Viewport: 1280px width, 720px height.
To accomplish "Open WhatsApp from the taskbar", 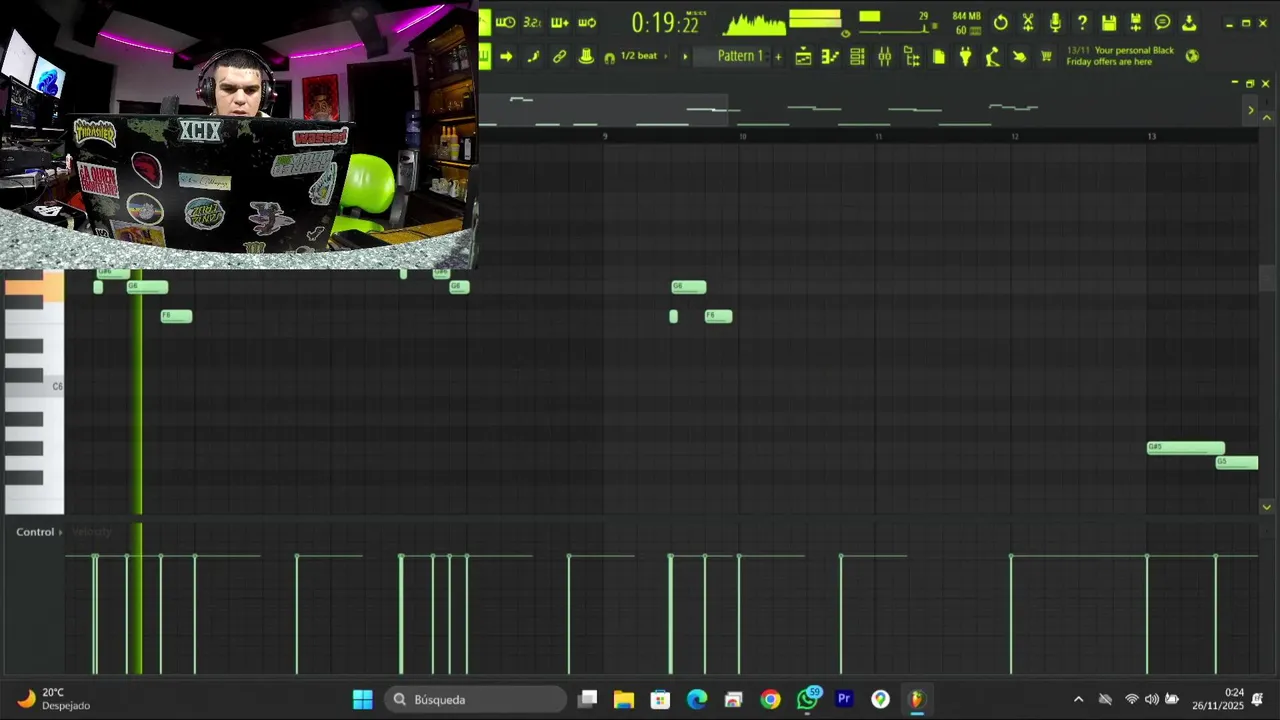I will [807, 699].
